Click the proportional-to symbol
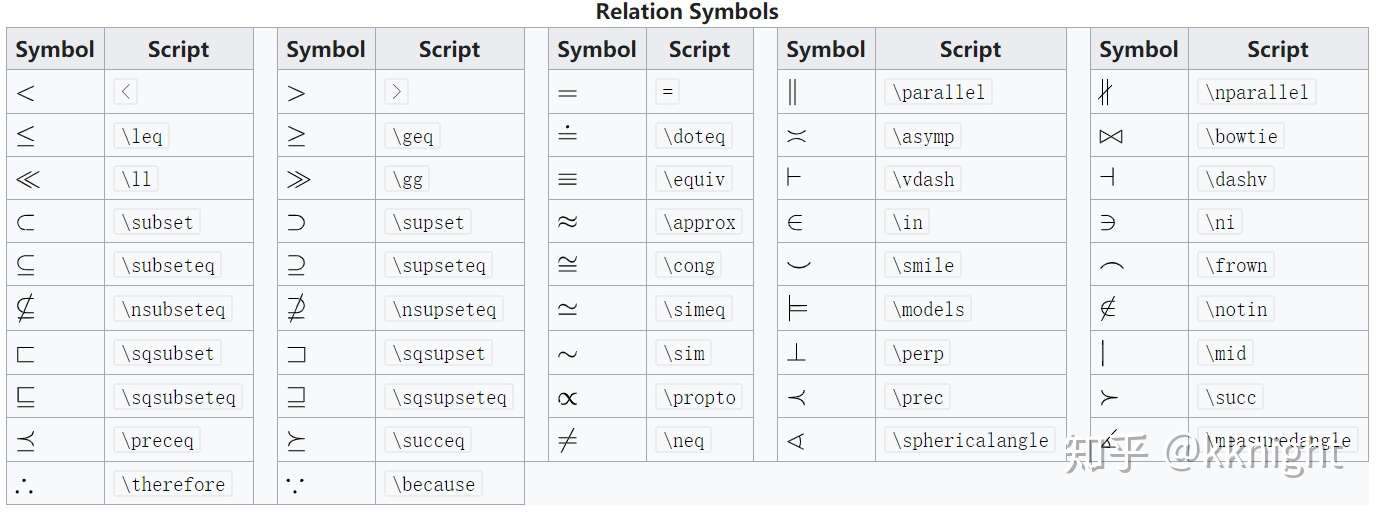Image resolution: width=1378 pixels, height=516 pixels. point(567,398)
